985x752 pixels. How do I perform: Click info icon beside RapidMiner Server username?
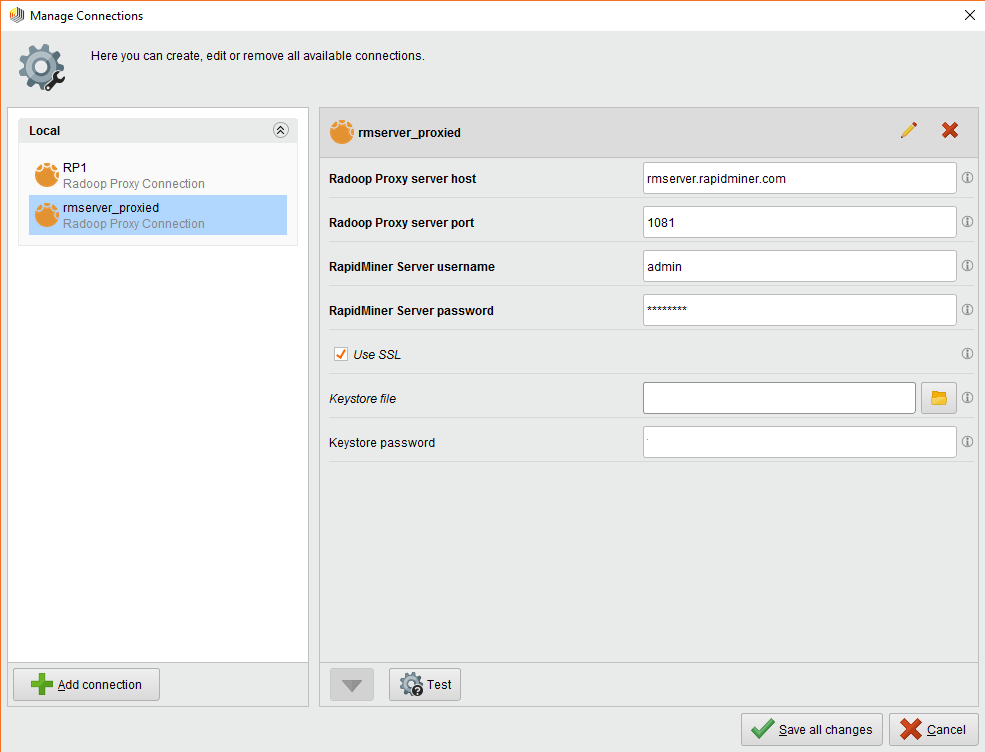click(x=967, y=266)
